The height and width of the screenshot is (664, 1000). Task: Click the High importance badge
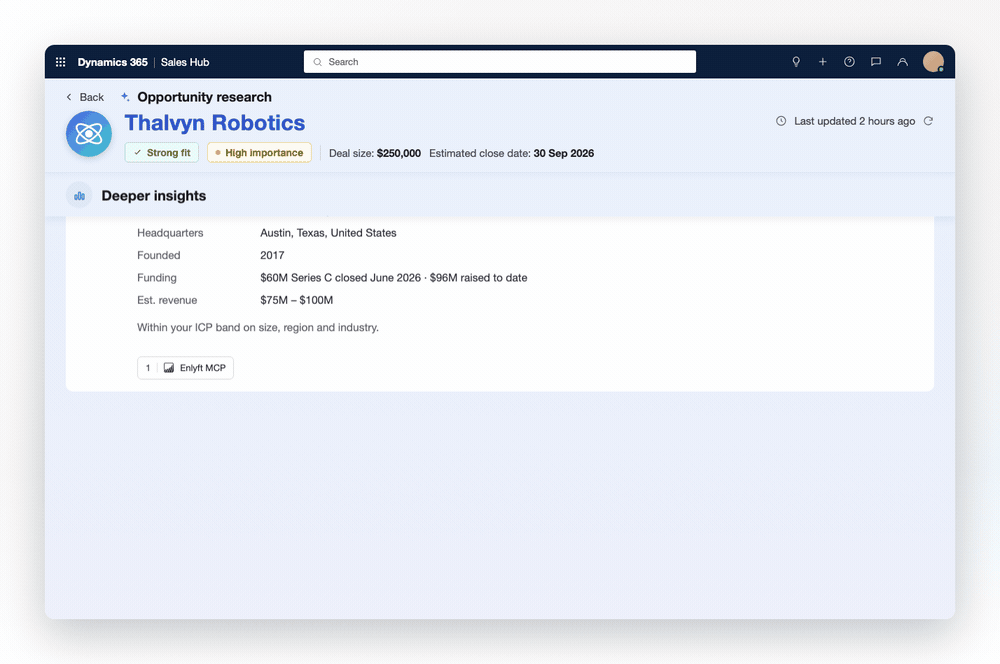pyautogui.click(x=259, y=152)
